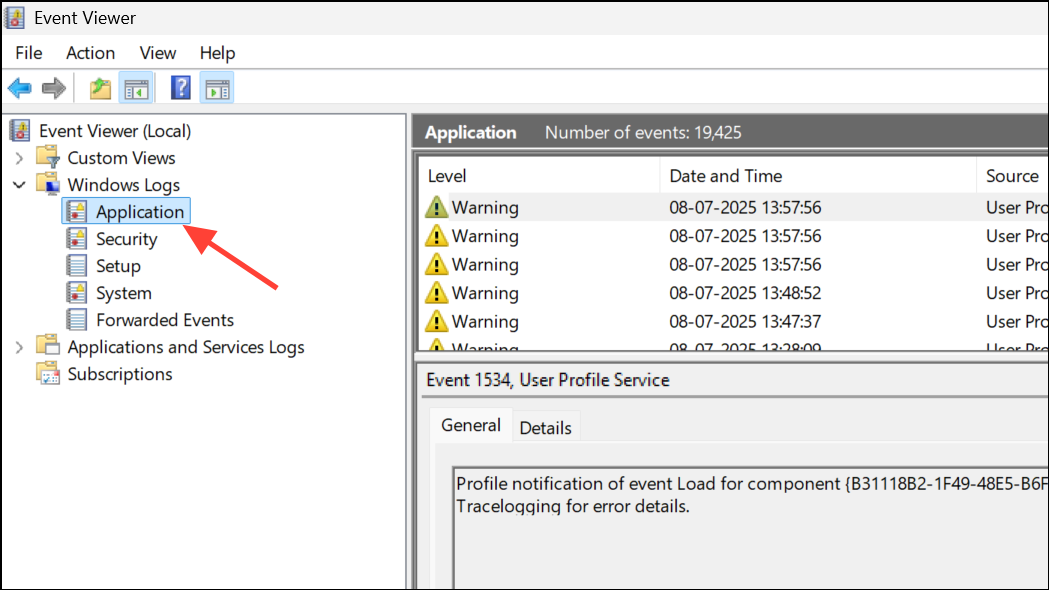Toggle the Show/Hide Action Pane icon
Image resolution: width=1049 pixels, height=590 pixels.
pyautogui.click(x=217, y=88)
